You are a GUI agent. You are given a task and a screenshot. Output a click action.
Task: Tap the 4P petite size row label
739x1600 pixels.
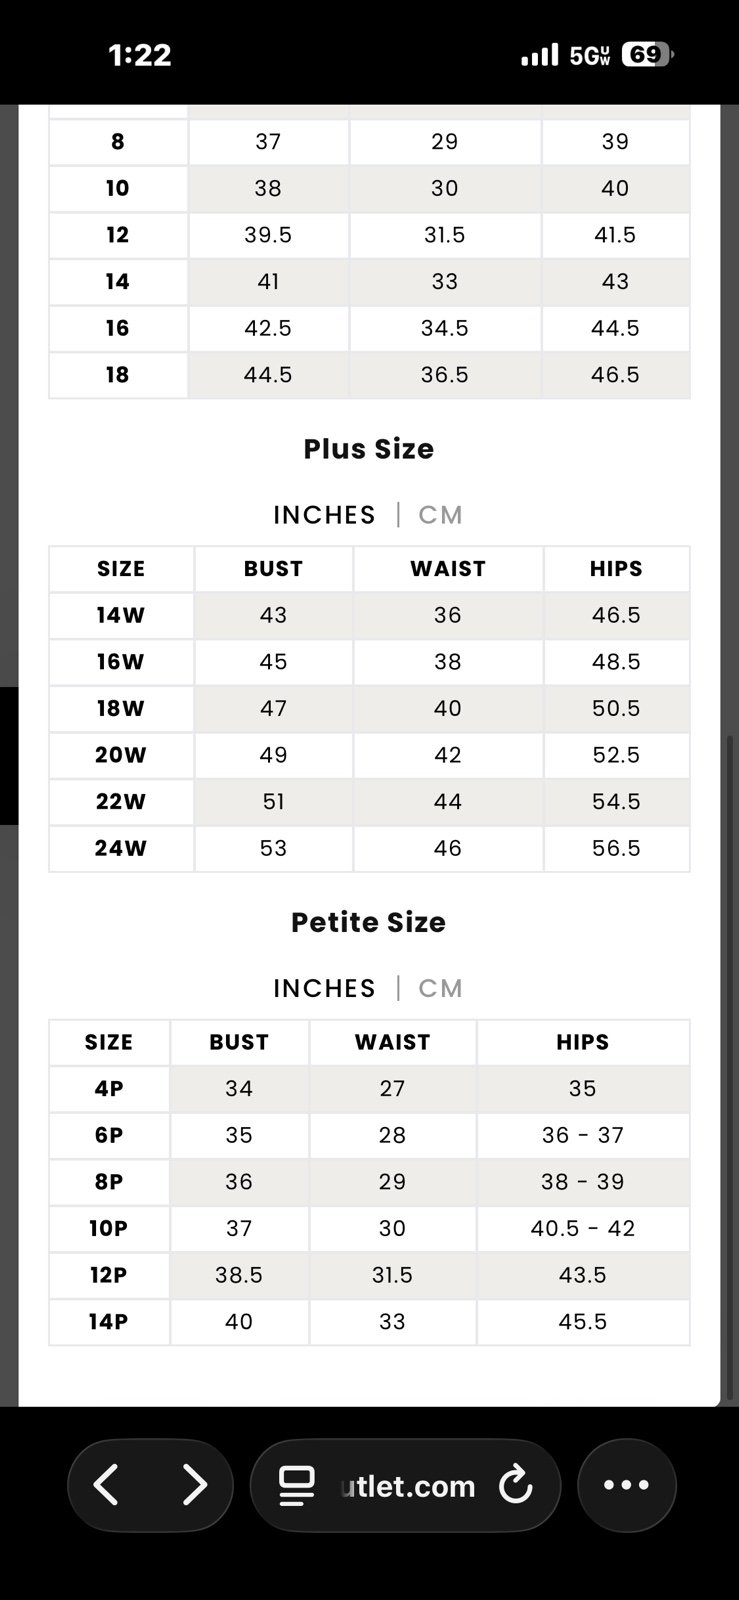coord(109,1088)
